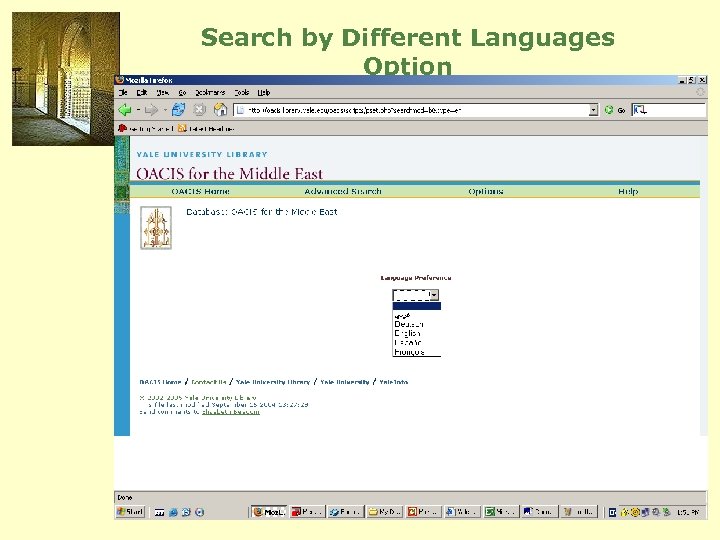Open the Go menu
Image resolution: width=720 pixels, height=540 pixels.
(182, 92)
